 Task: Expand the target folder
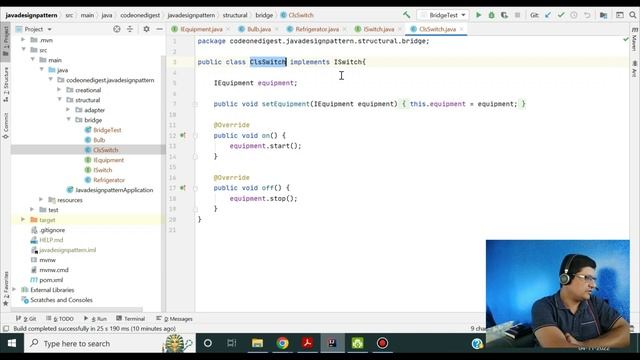(x=23, y=220)
